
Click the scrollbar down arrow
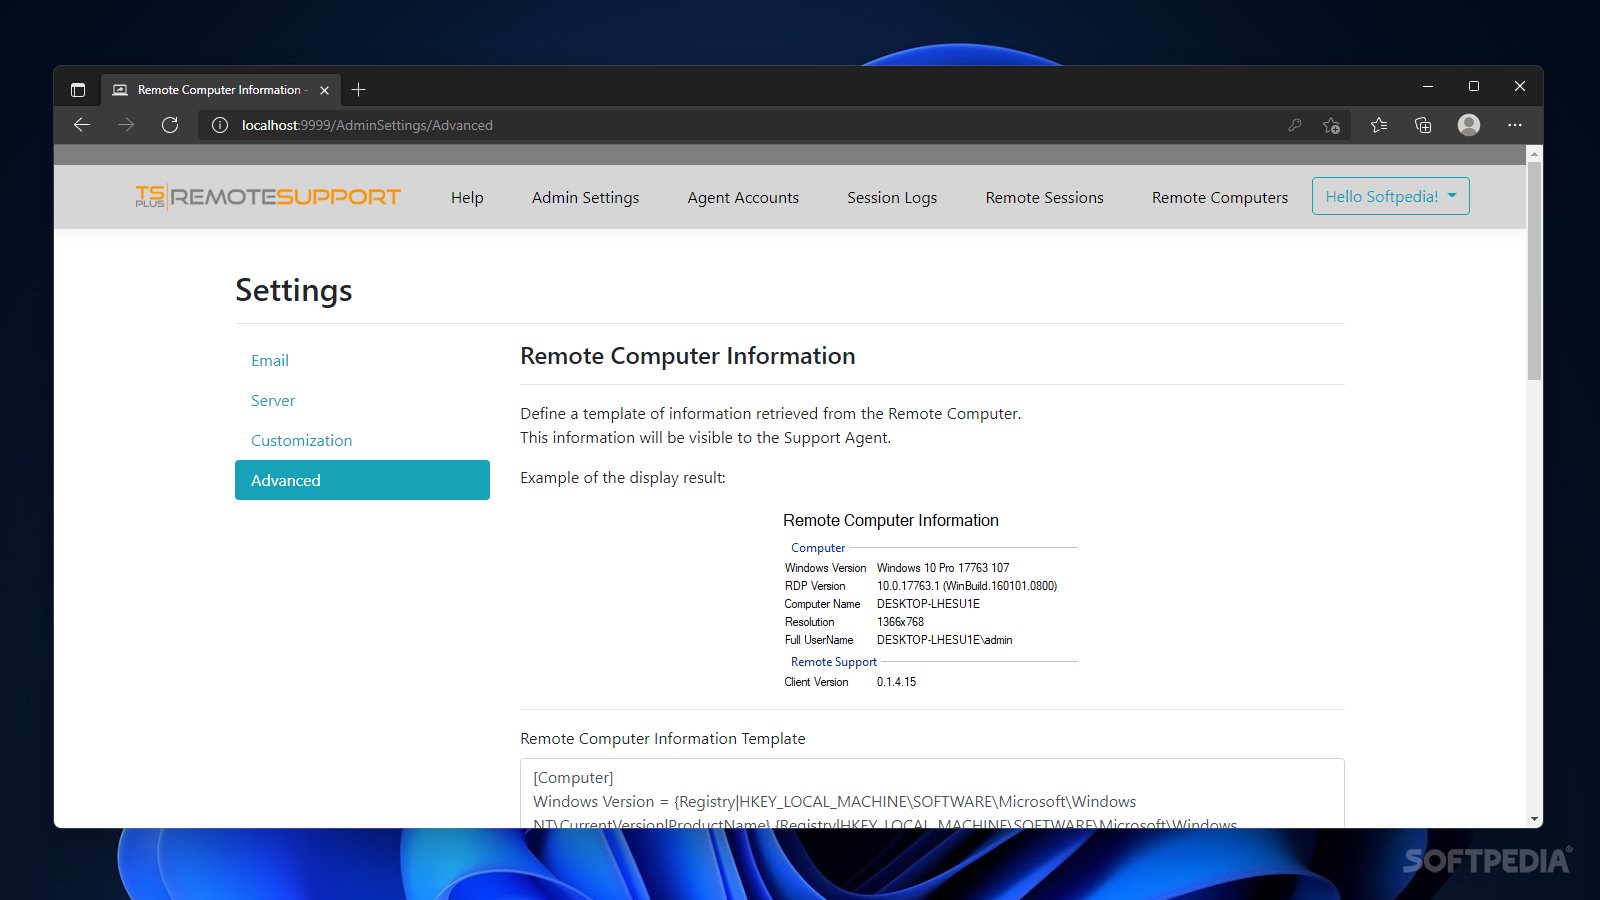[1534, 819]
